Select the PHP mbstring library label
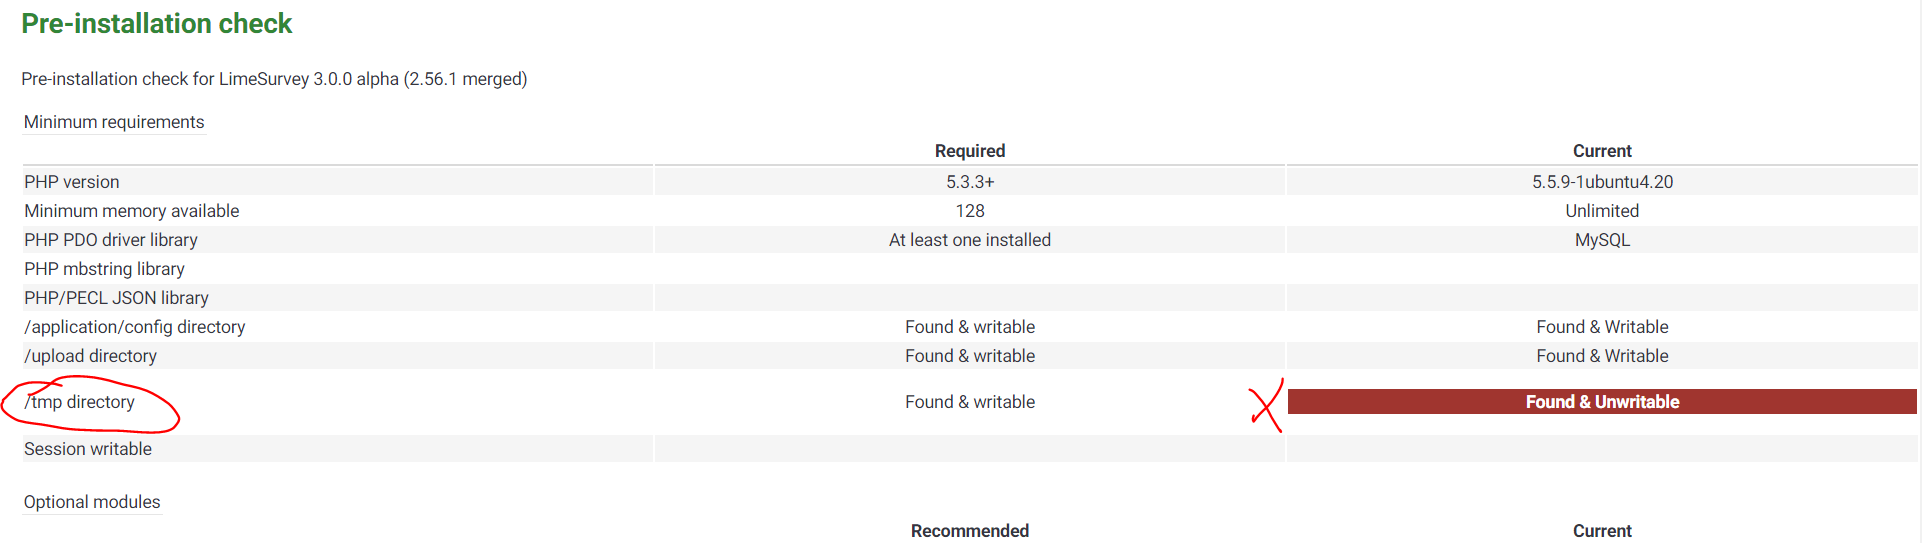The height and width of the screenshot is (543, 1922). coord(105,269)
